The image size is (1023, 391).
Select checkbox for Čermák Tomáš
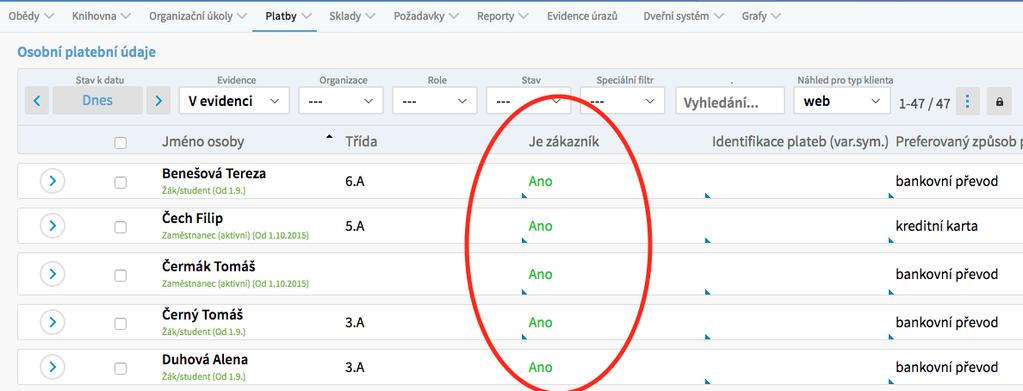point(121,275)
